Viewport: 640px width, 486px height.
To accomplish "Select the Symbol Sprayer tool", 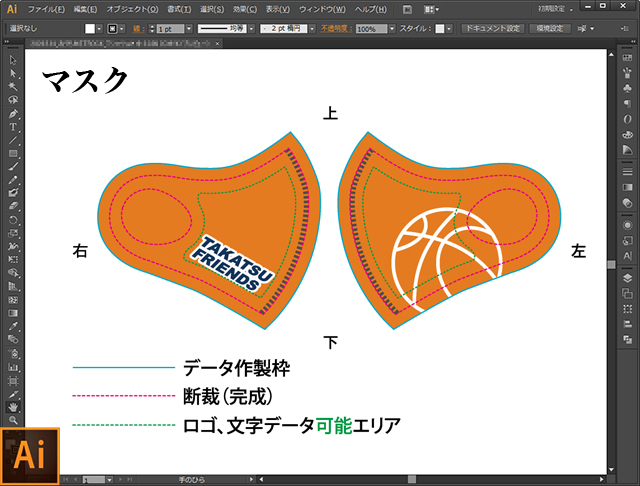I will (x=13, y=353).
